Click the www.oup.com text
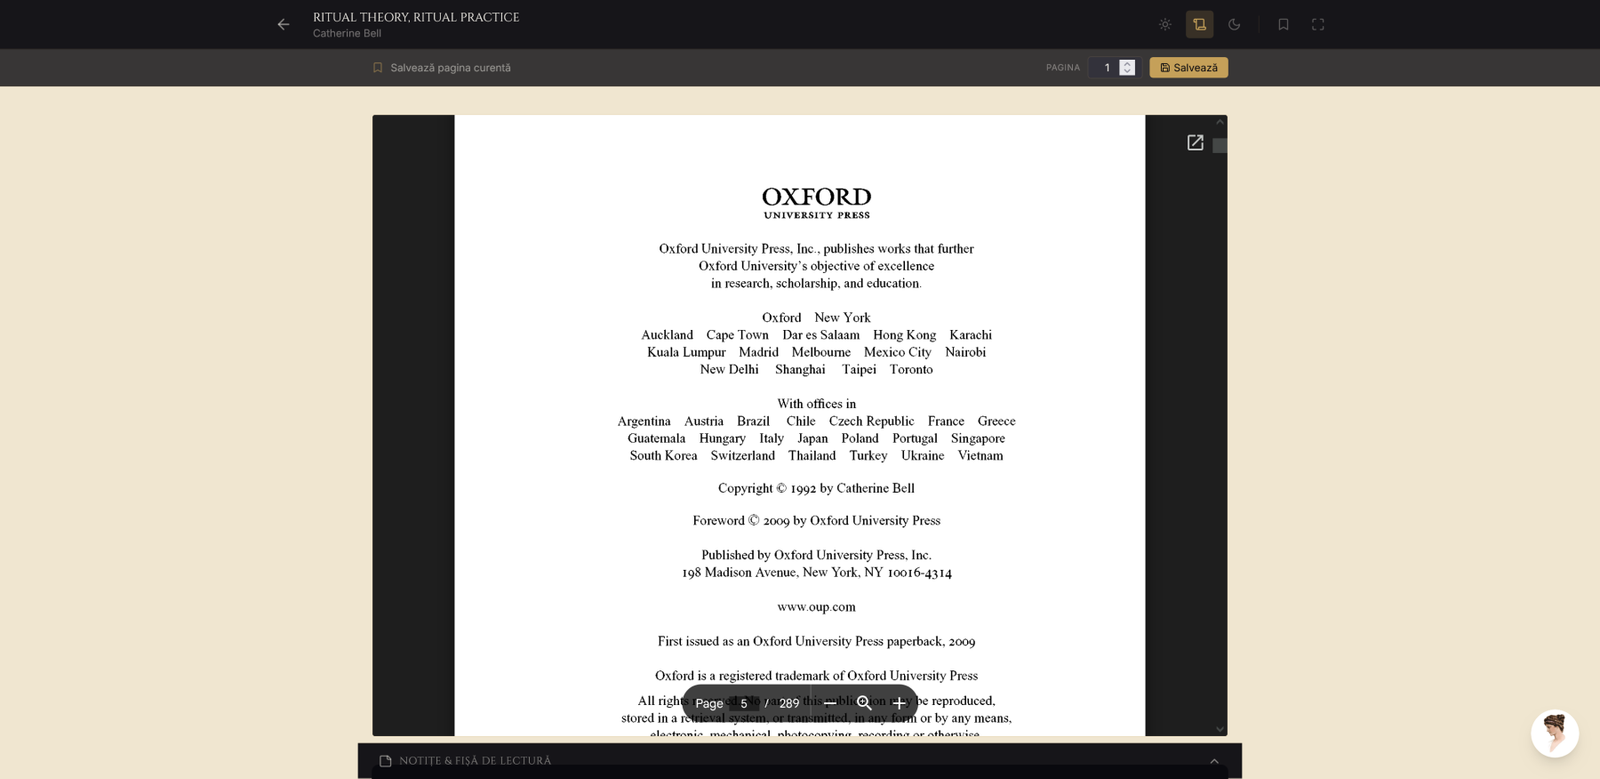1600x779 pixels. 816,607
